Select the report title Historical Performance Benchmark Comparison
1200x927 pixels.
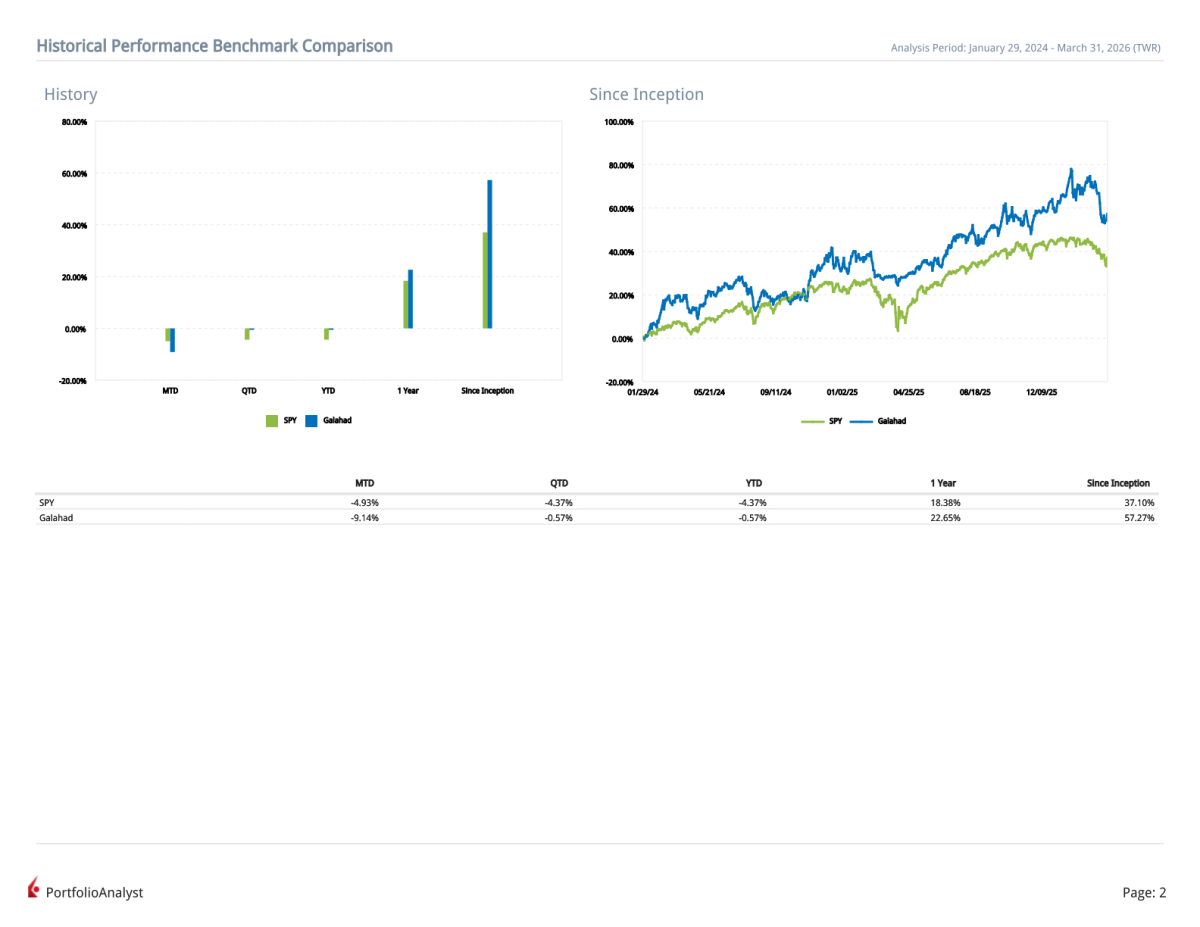214,46
